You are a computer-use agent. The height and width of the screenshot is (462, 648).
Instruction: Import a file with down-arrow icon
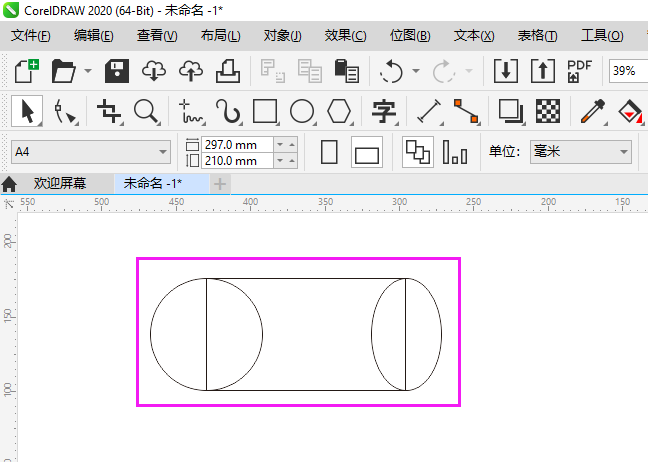(x=506, y=71)
